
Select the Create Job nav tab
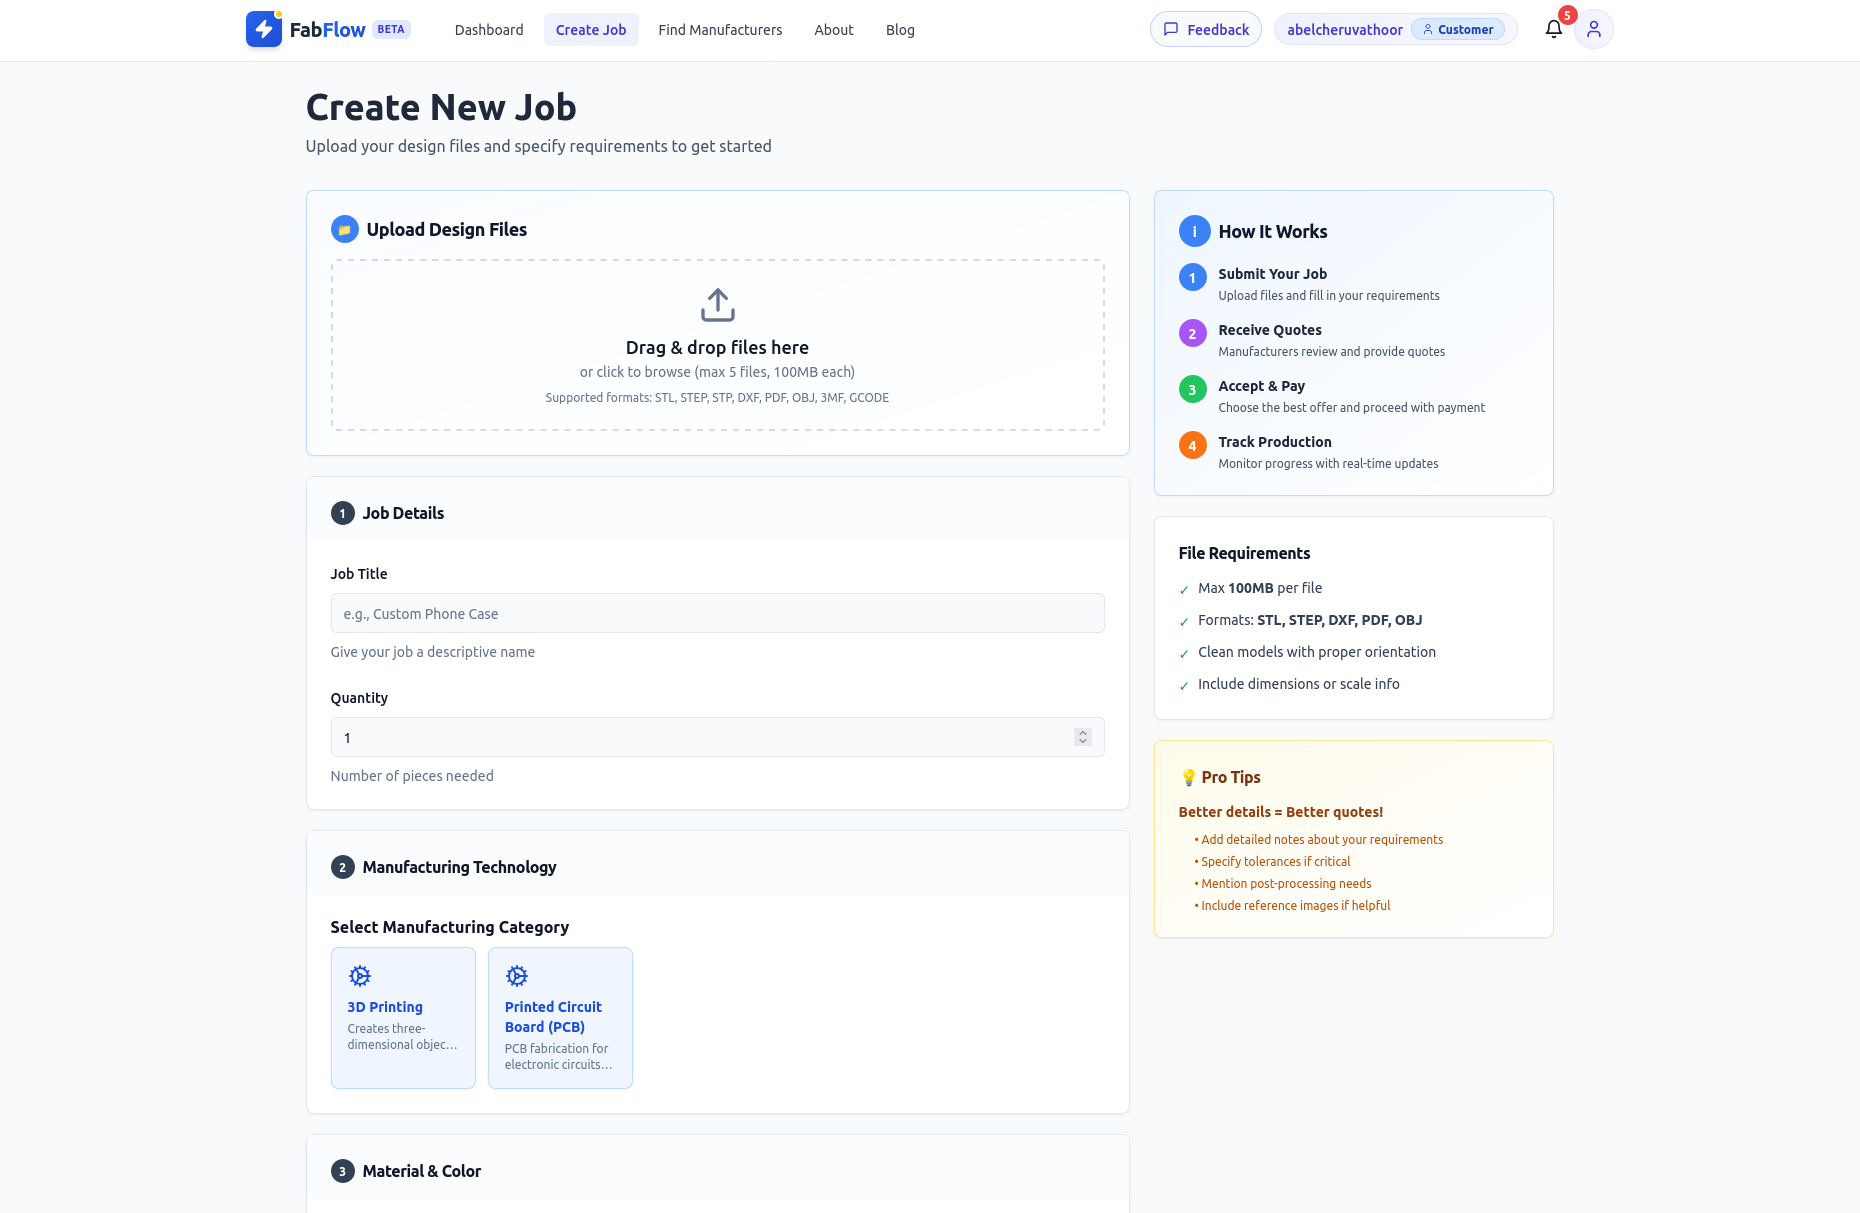pyautogui.click(x=591, y=29)
